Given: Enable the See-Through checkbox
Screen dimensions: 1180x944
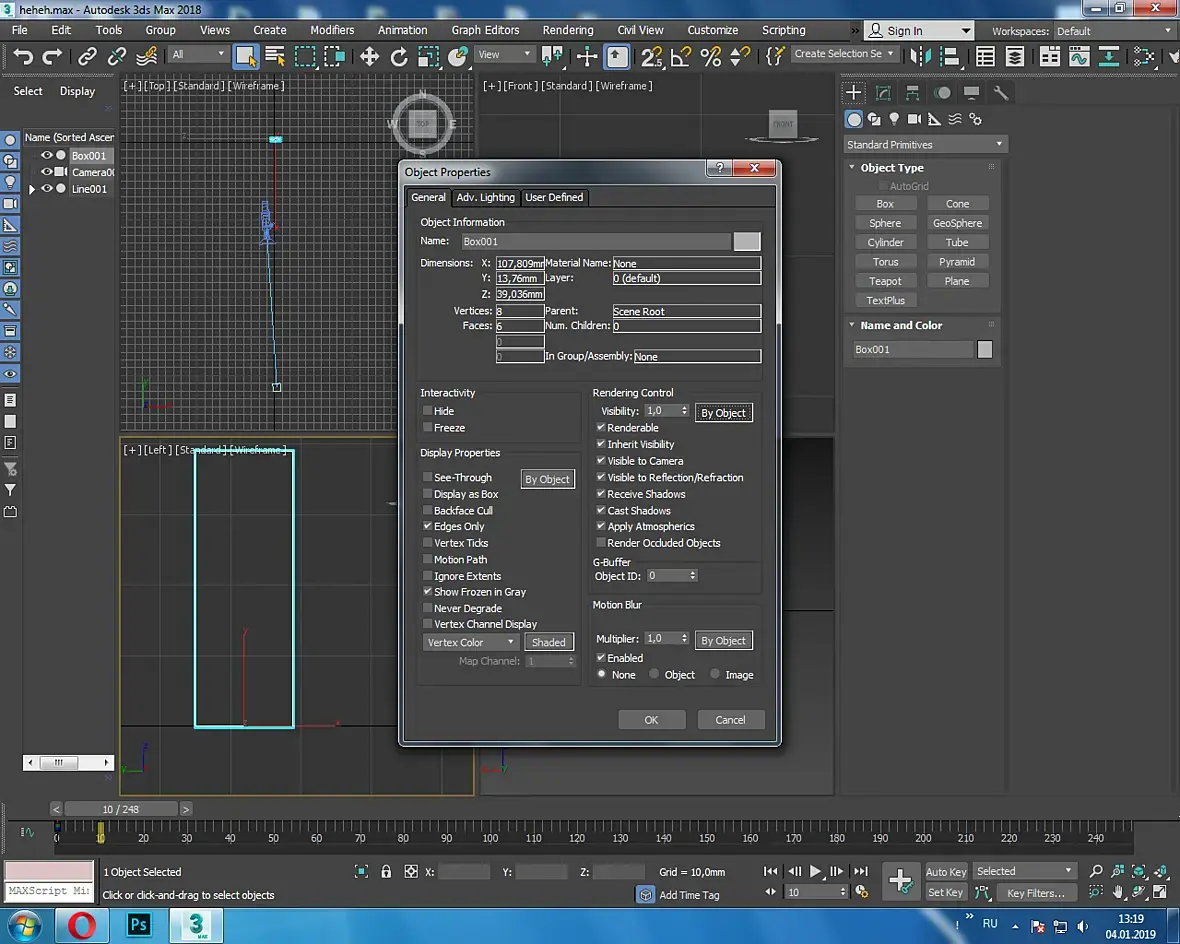Looking at the screenshot, I should [x=428, y=478].
